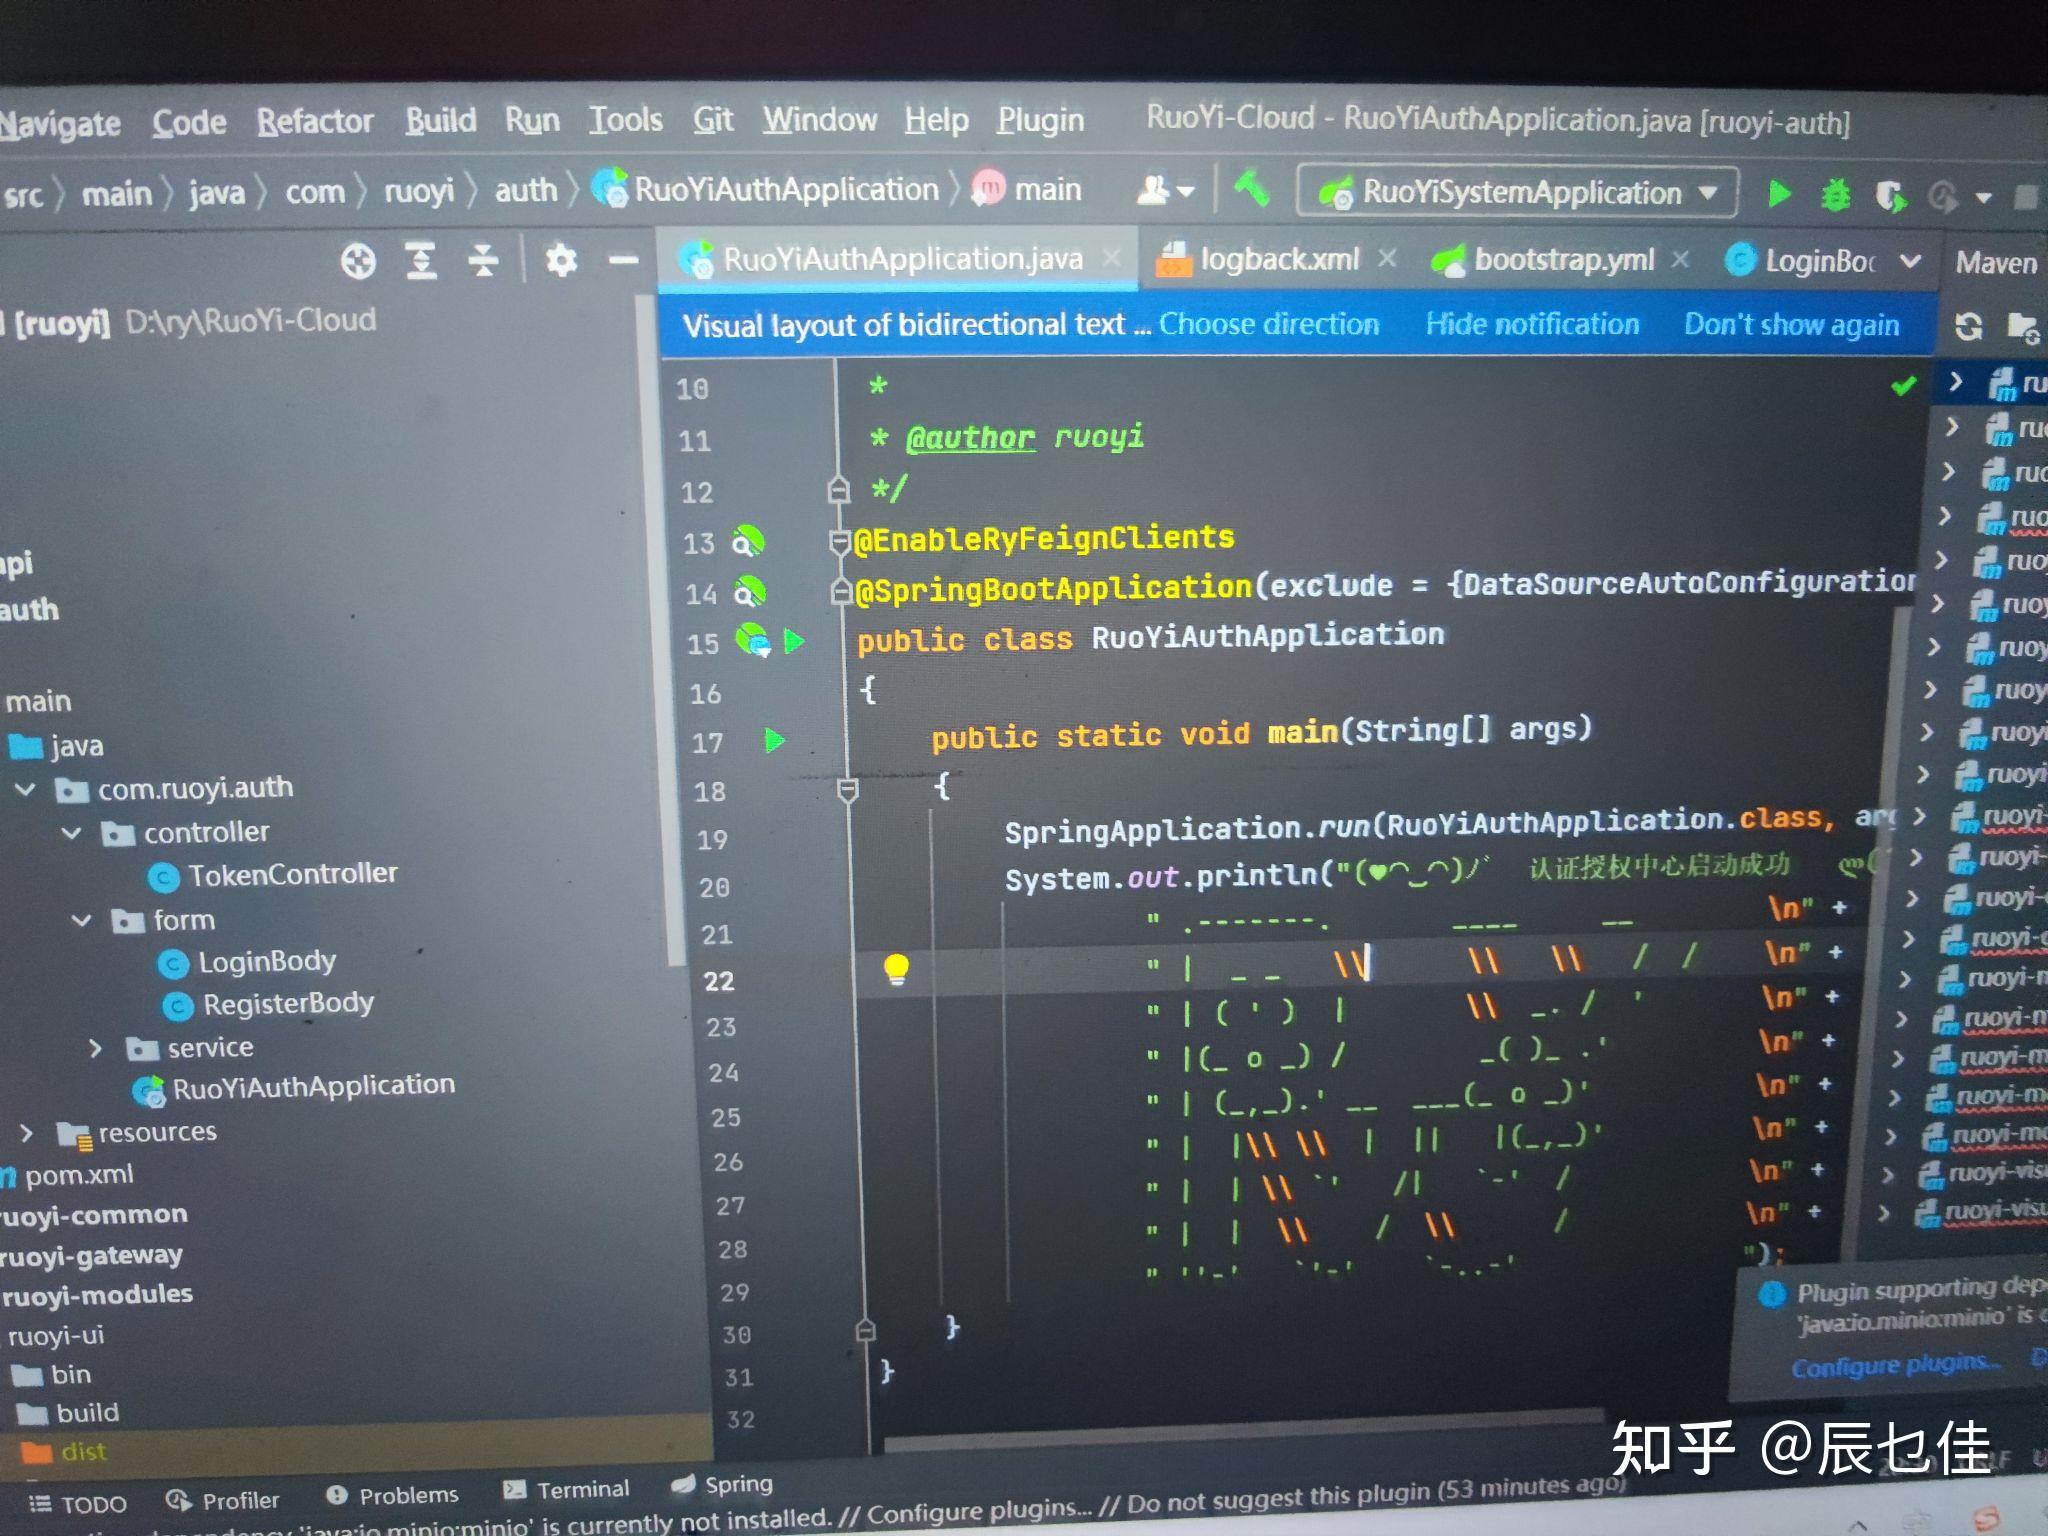Click the lightbulb intention icon at line 22
Image resolution: width=2048 pixels, height=1536 pixels.
pos(896,968)
